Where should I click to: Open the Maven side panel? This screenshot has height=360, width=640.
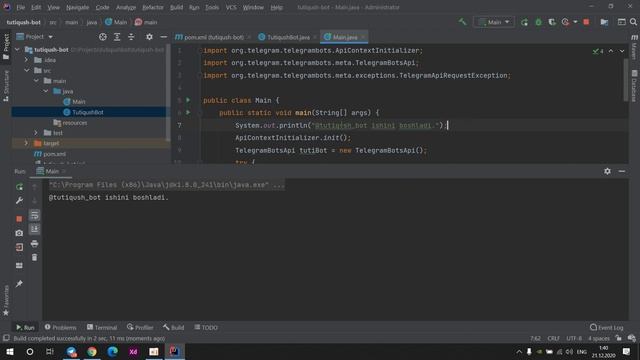[634, 47]
